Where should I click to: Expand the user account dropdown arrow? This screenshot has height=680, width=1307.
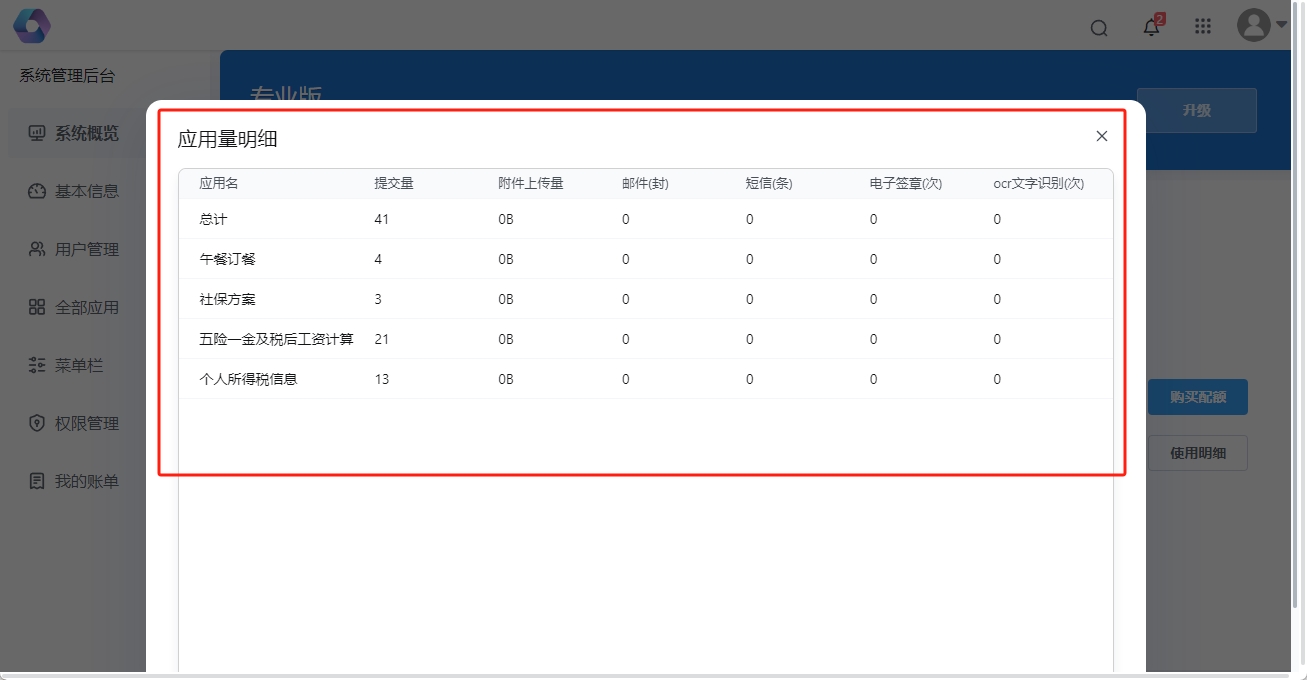pyautogui.click(x=1282, y=25)
